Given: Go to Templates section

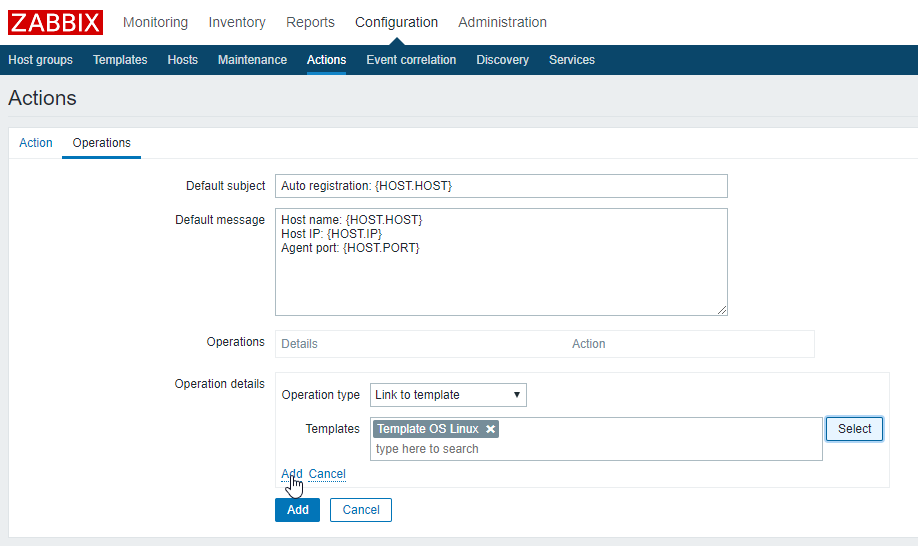Looking at the screenshot, I should (x=120, y=60).
